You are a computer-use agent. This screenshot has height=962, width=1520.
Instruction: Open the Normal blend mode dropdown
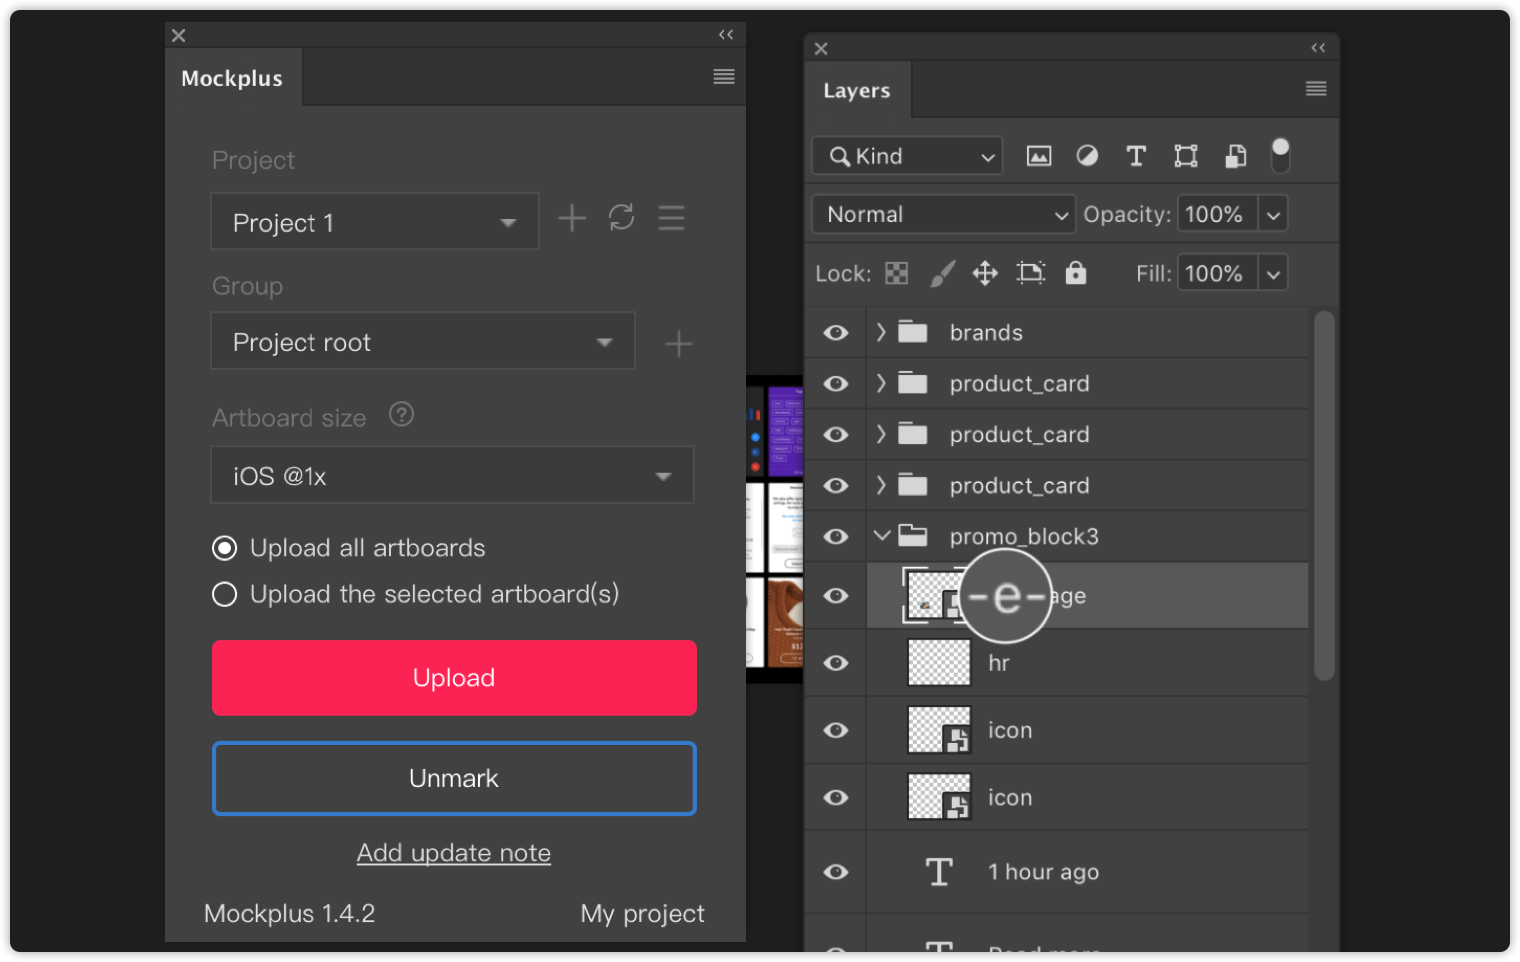(x=943, y=214)
